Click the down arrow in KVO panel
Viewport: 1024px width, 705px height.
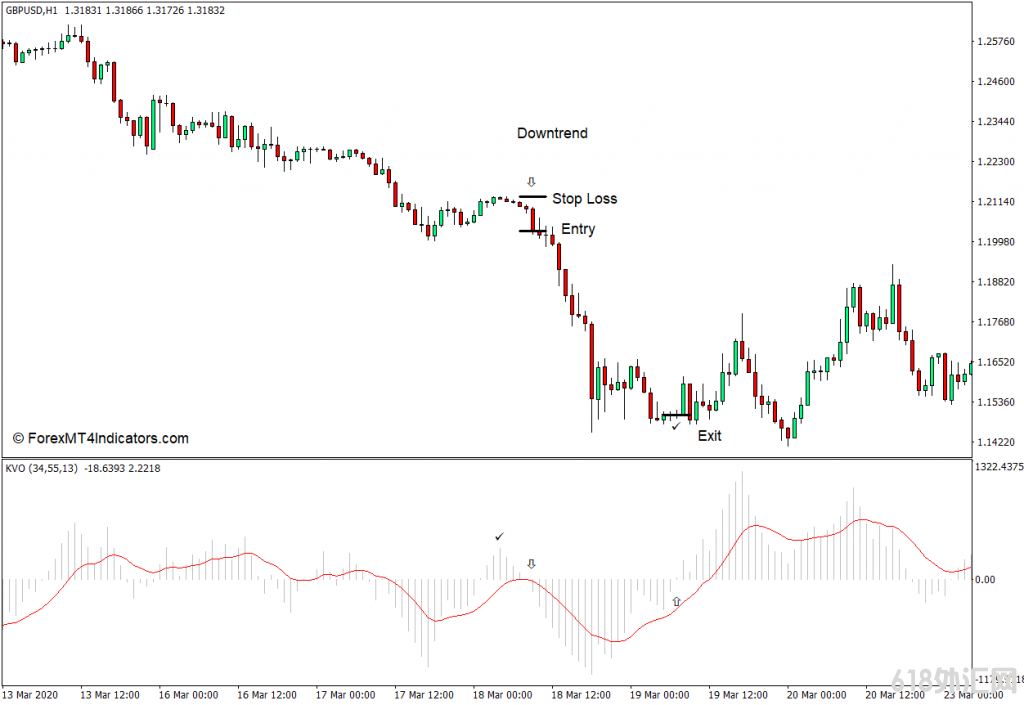tap(531, 563)
